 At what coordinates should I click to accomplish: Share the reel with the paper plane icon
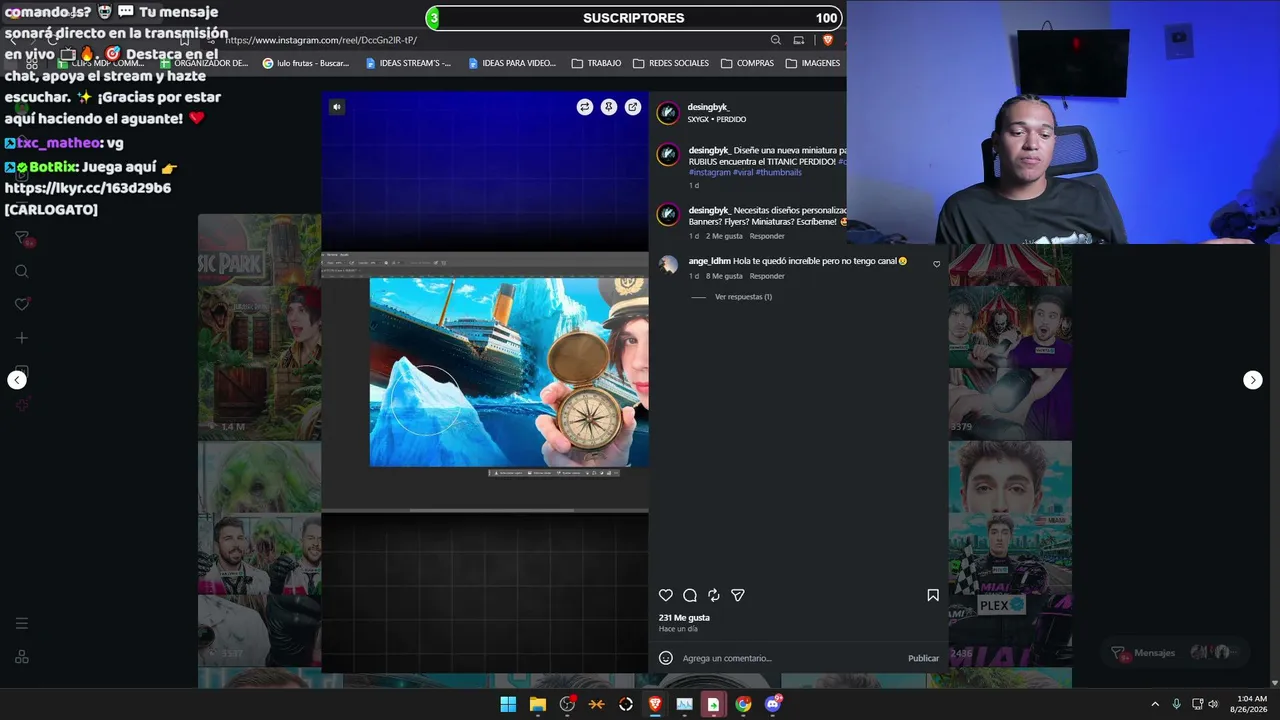tap(738, 595)
